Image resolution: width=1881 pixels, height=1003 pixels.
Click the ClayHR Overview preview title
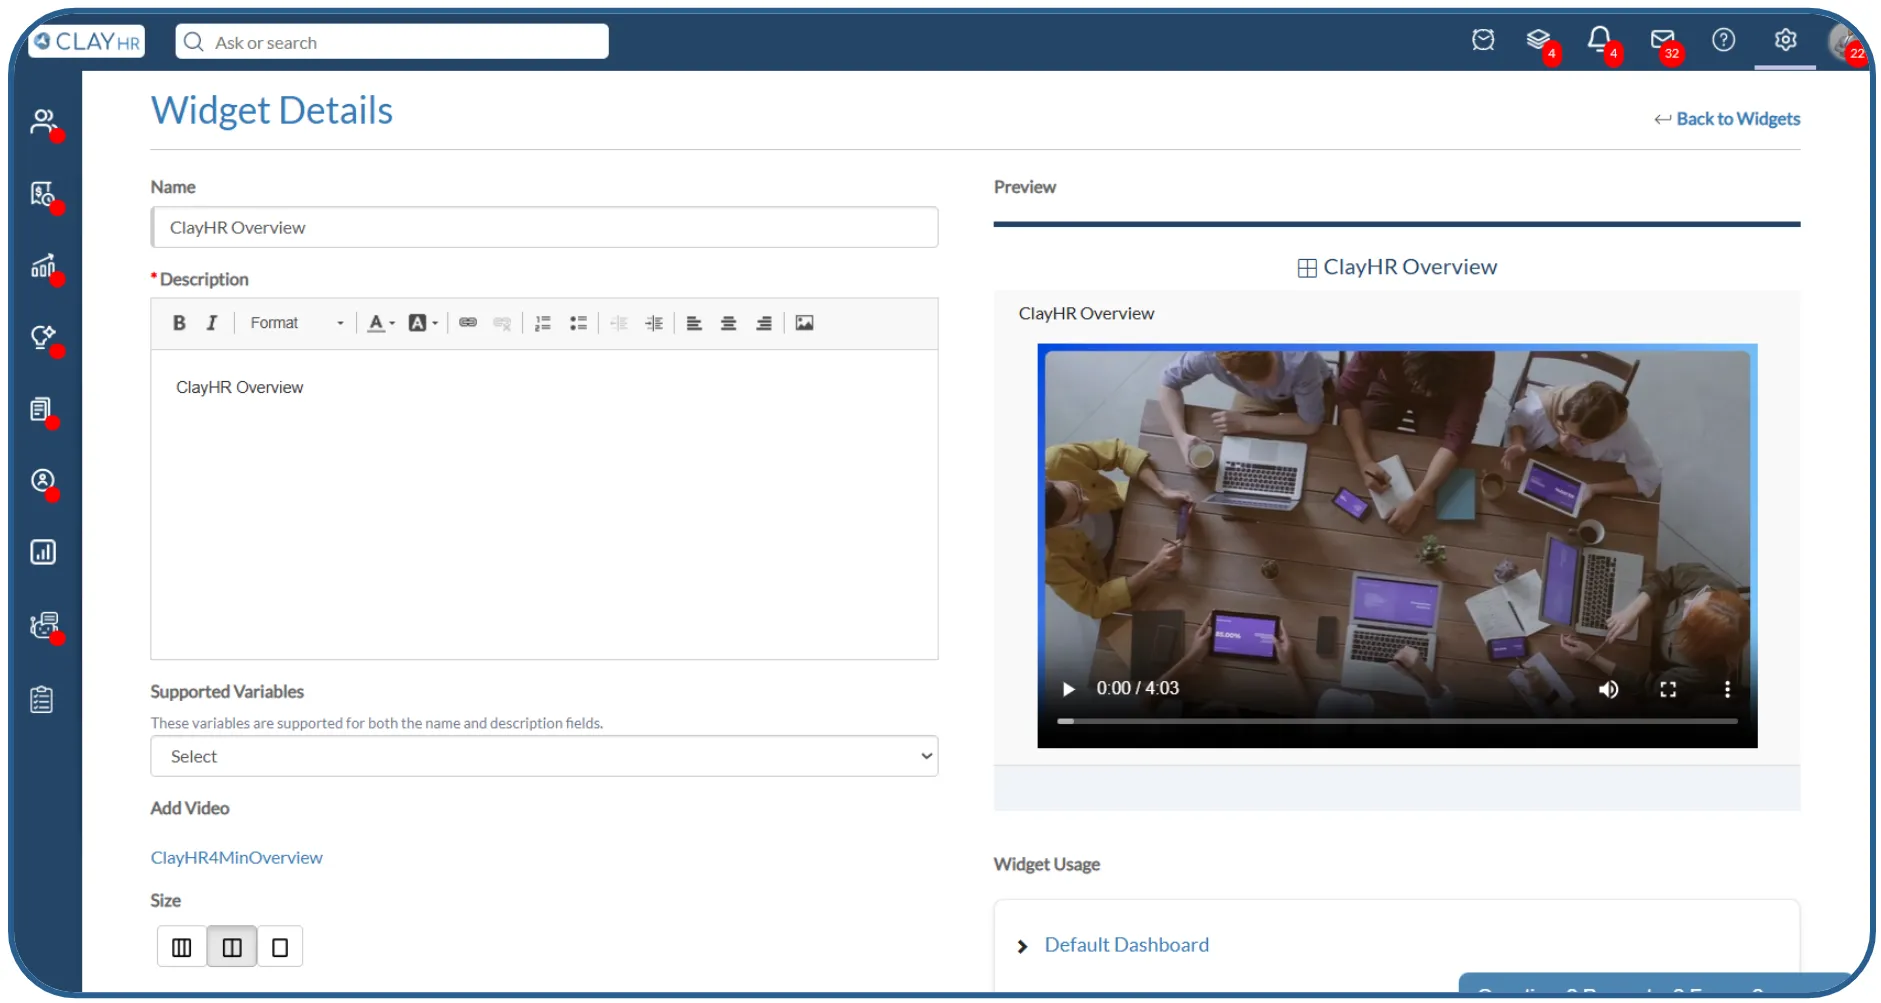pyautogui.click(x=1410, y=267)
